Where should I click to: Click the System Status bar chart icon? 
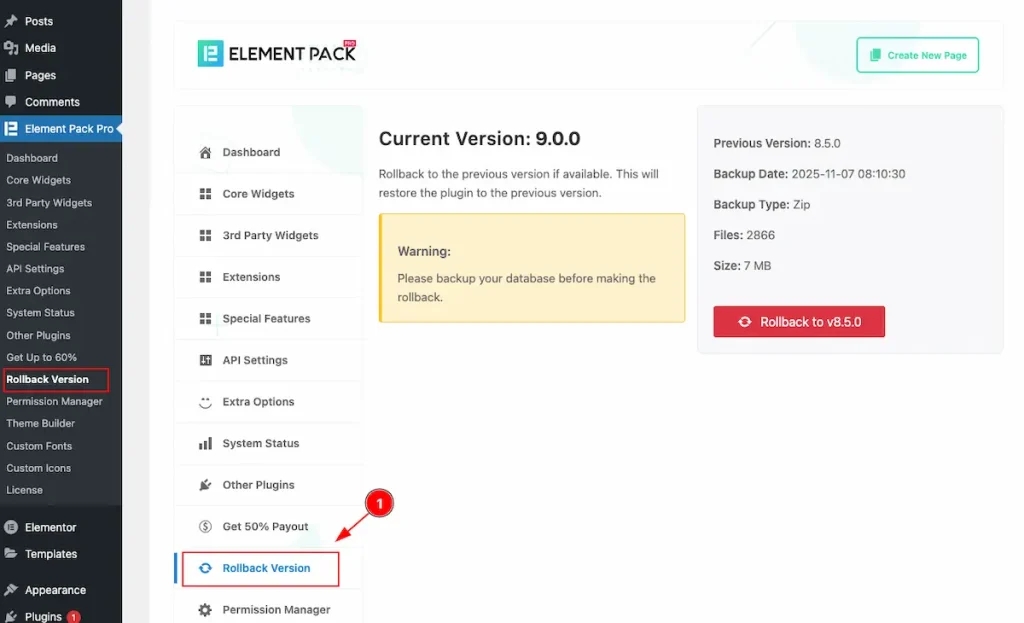[x=205, y=444]
